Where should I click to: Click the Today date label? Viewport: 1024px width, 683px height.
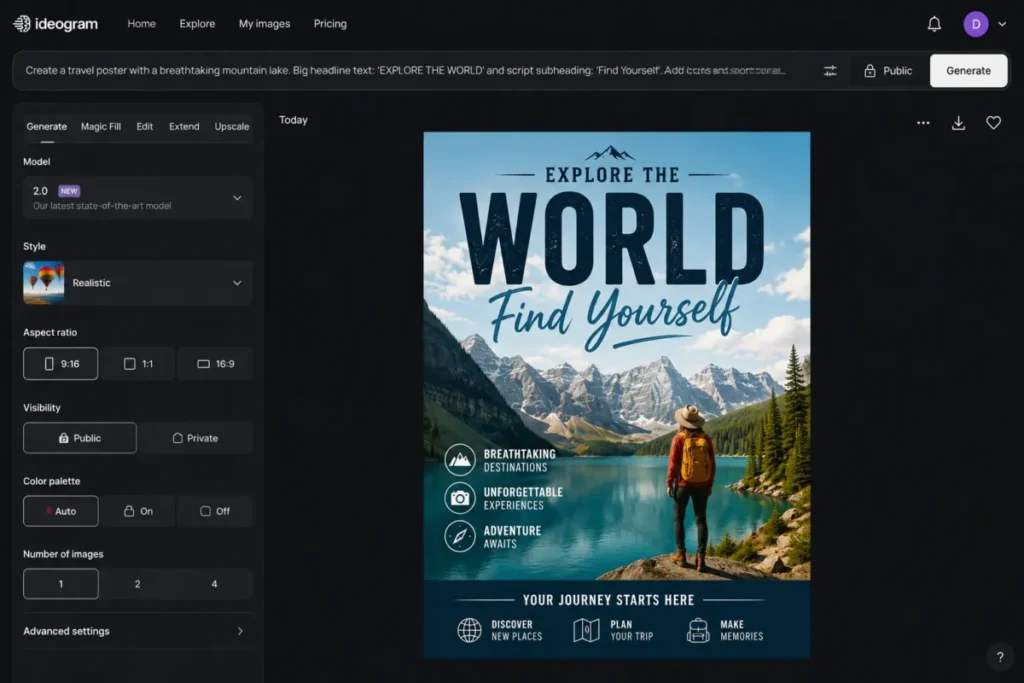(x=293, y=120)
